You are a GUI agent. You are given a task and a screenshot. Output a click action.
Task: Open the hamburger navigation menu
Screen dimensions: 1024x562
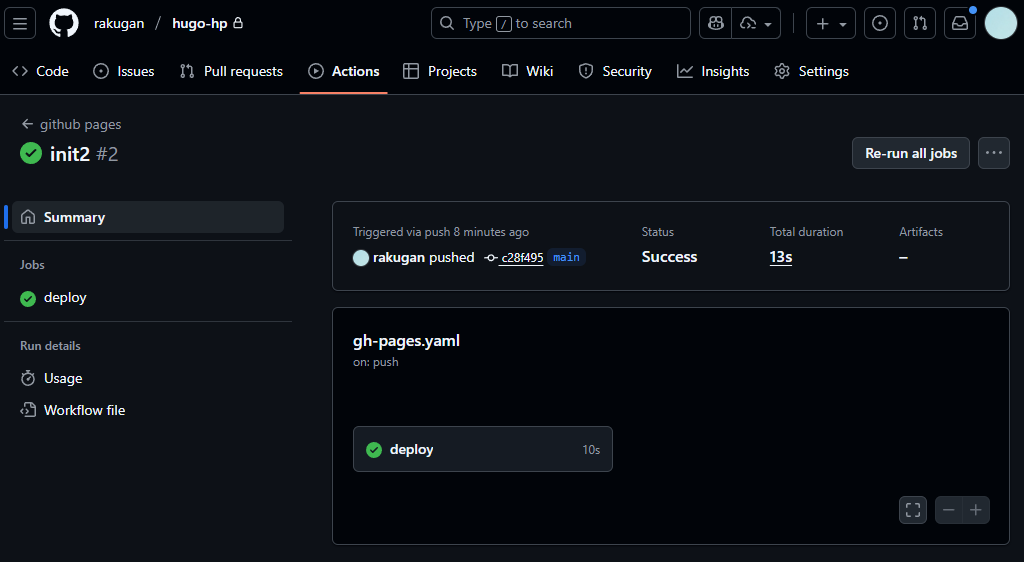pyautogui.click(x=20, y=23)
